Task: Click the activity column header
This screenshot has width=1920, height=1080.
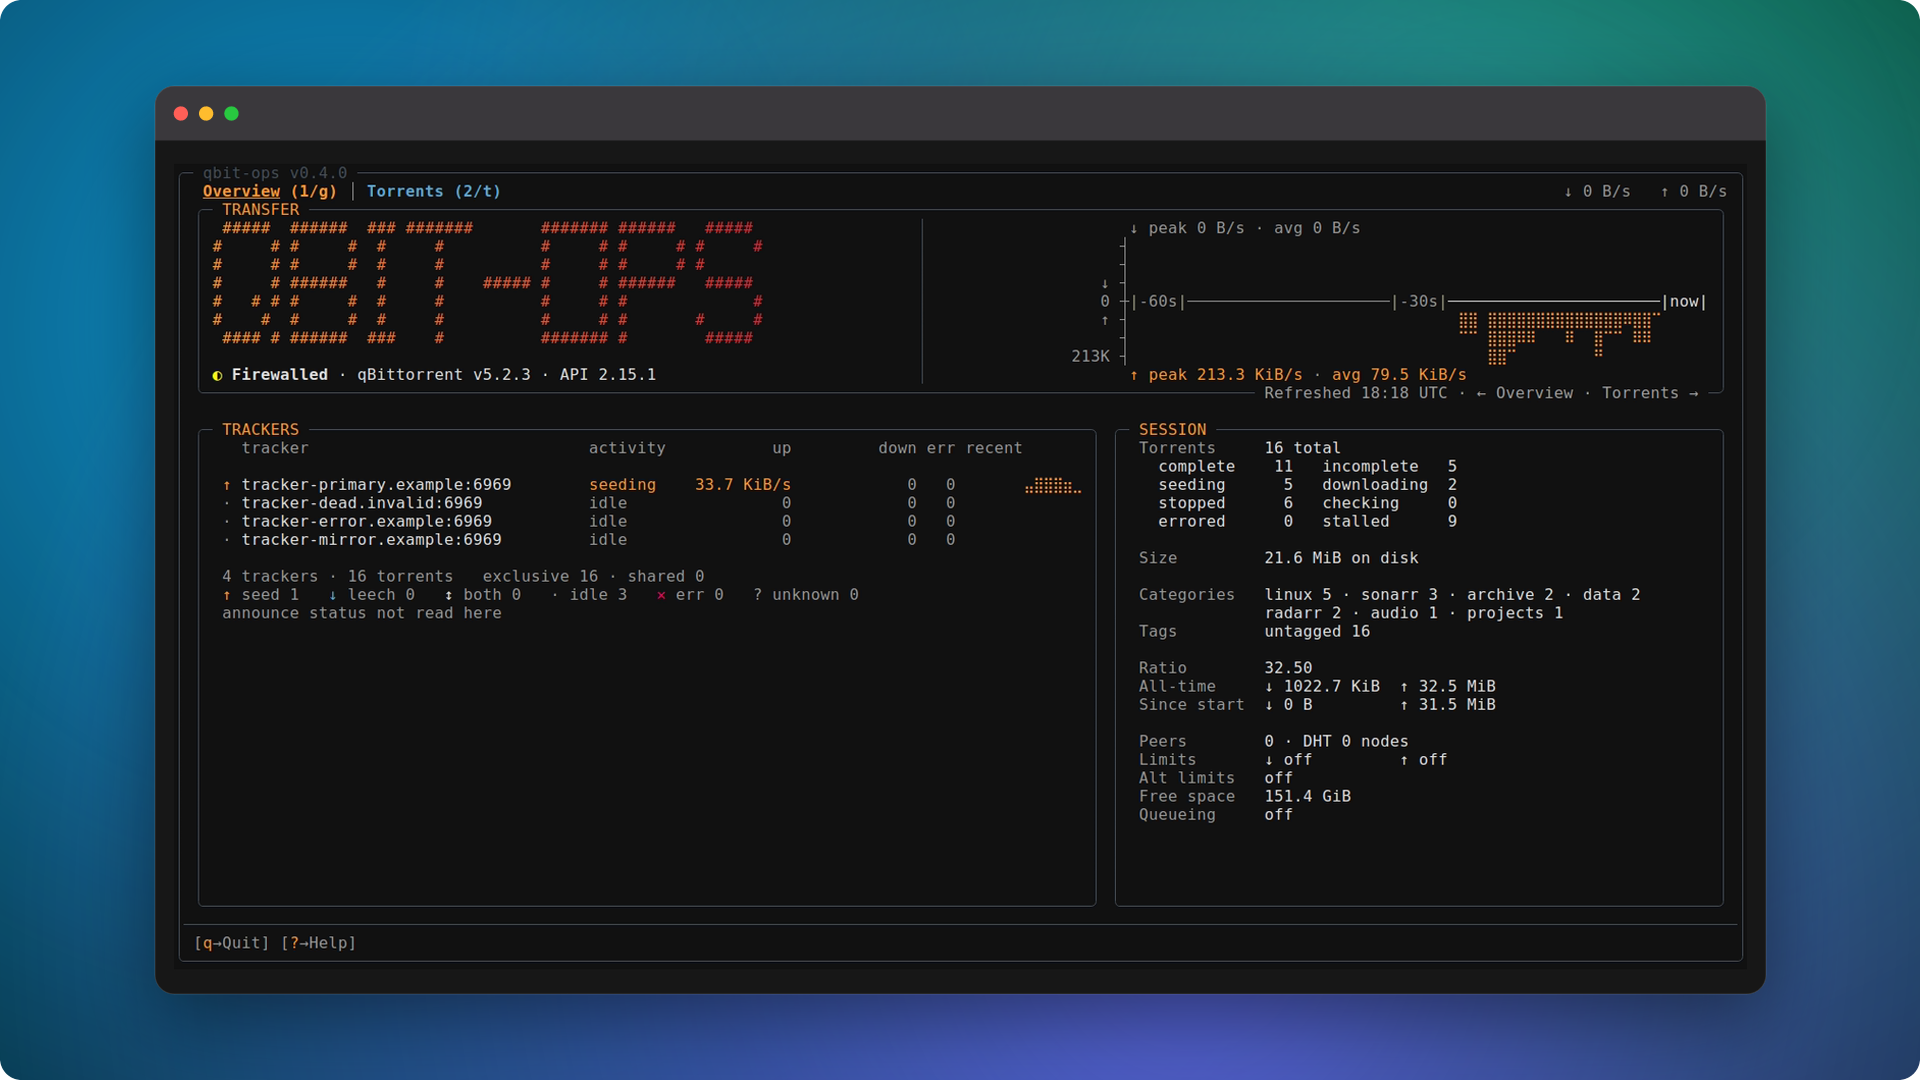Action: click(627, 448)
